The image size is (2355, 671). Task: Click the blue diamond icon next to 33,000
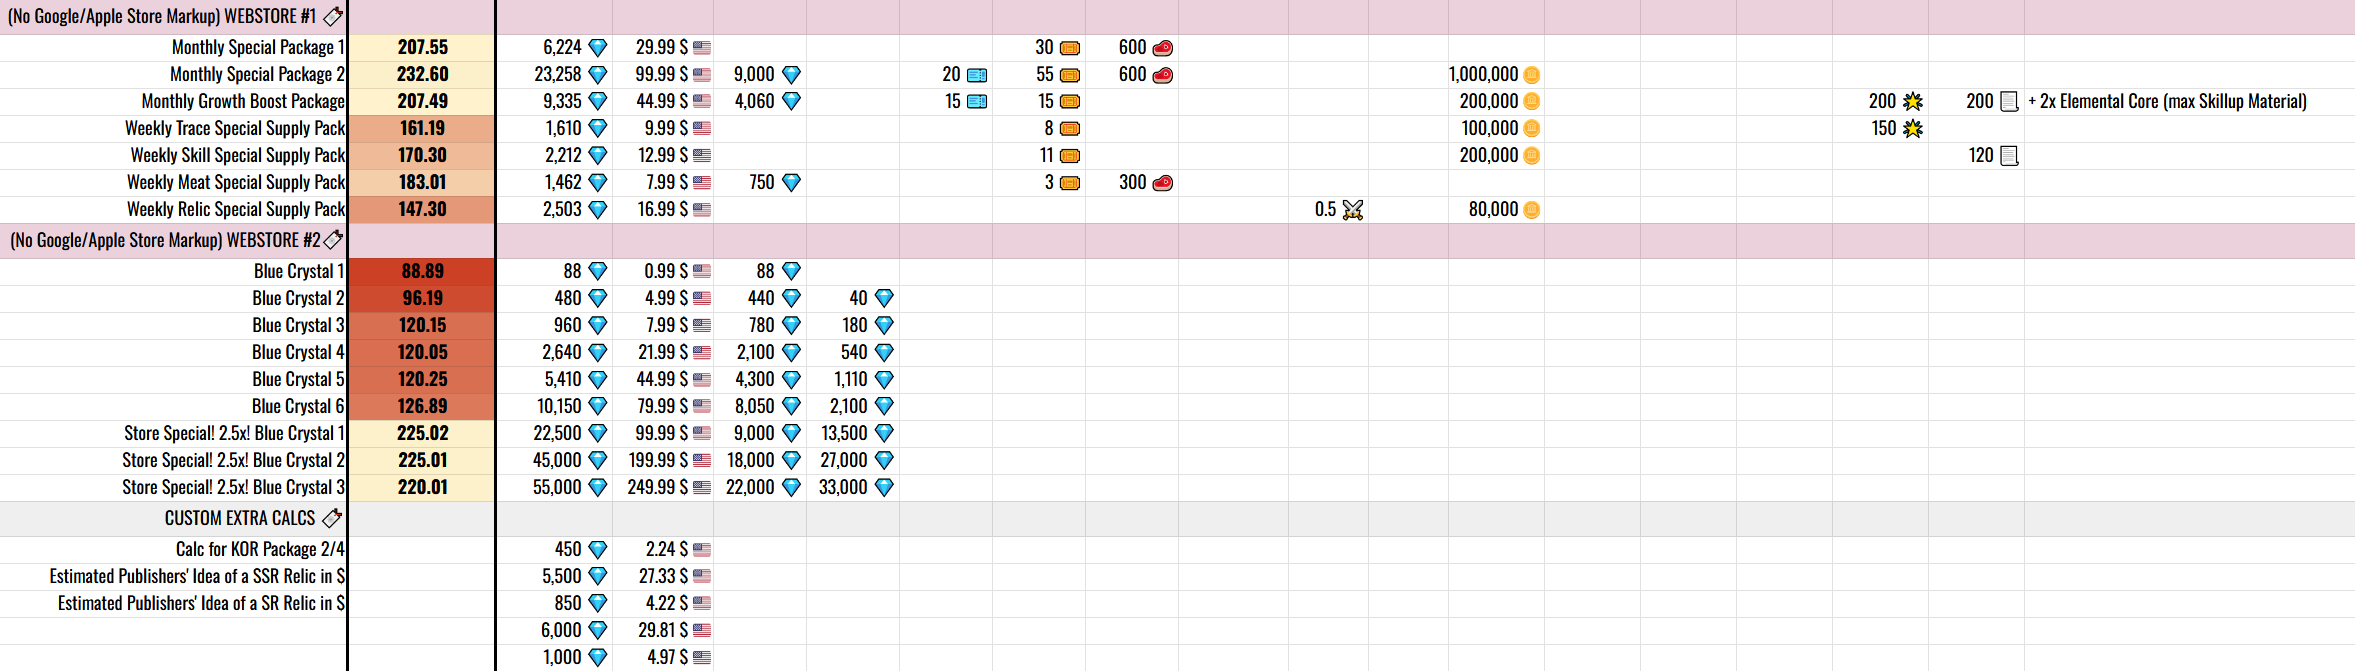884,488
